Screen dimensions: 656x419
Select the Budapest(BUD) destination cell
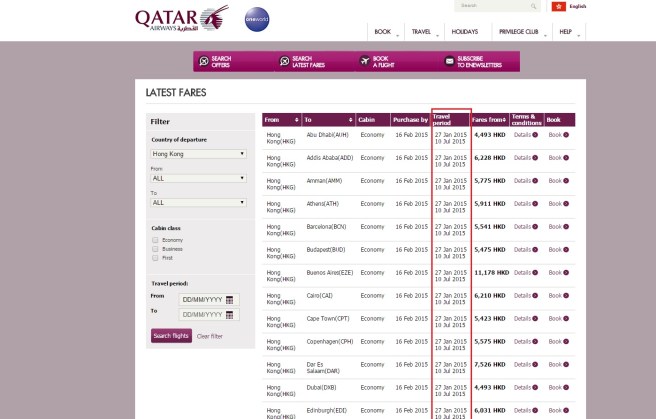coord(325,250)
